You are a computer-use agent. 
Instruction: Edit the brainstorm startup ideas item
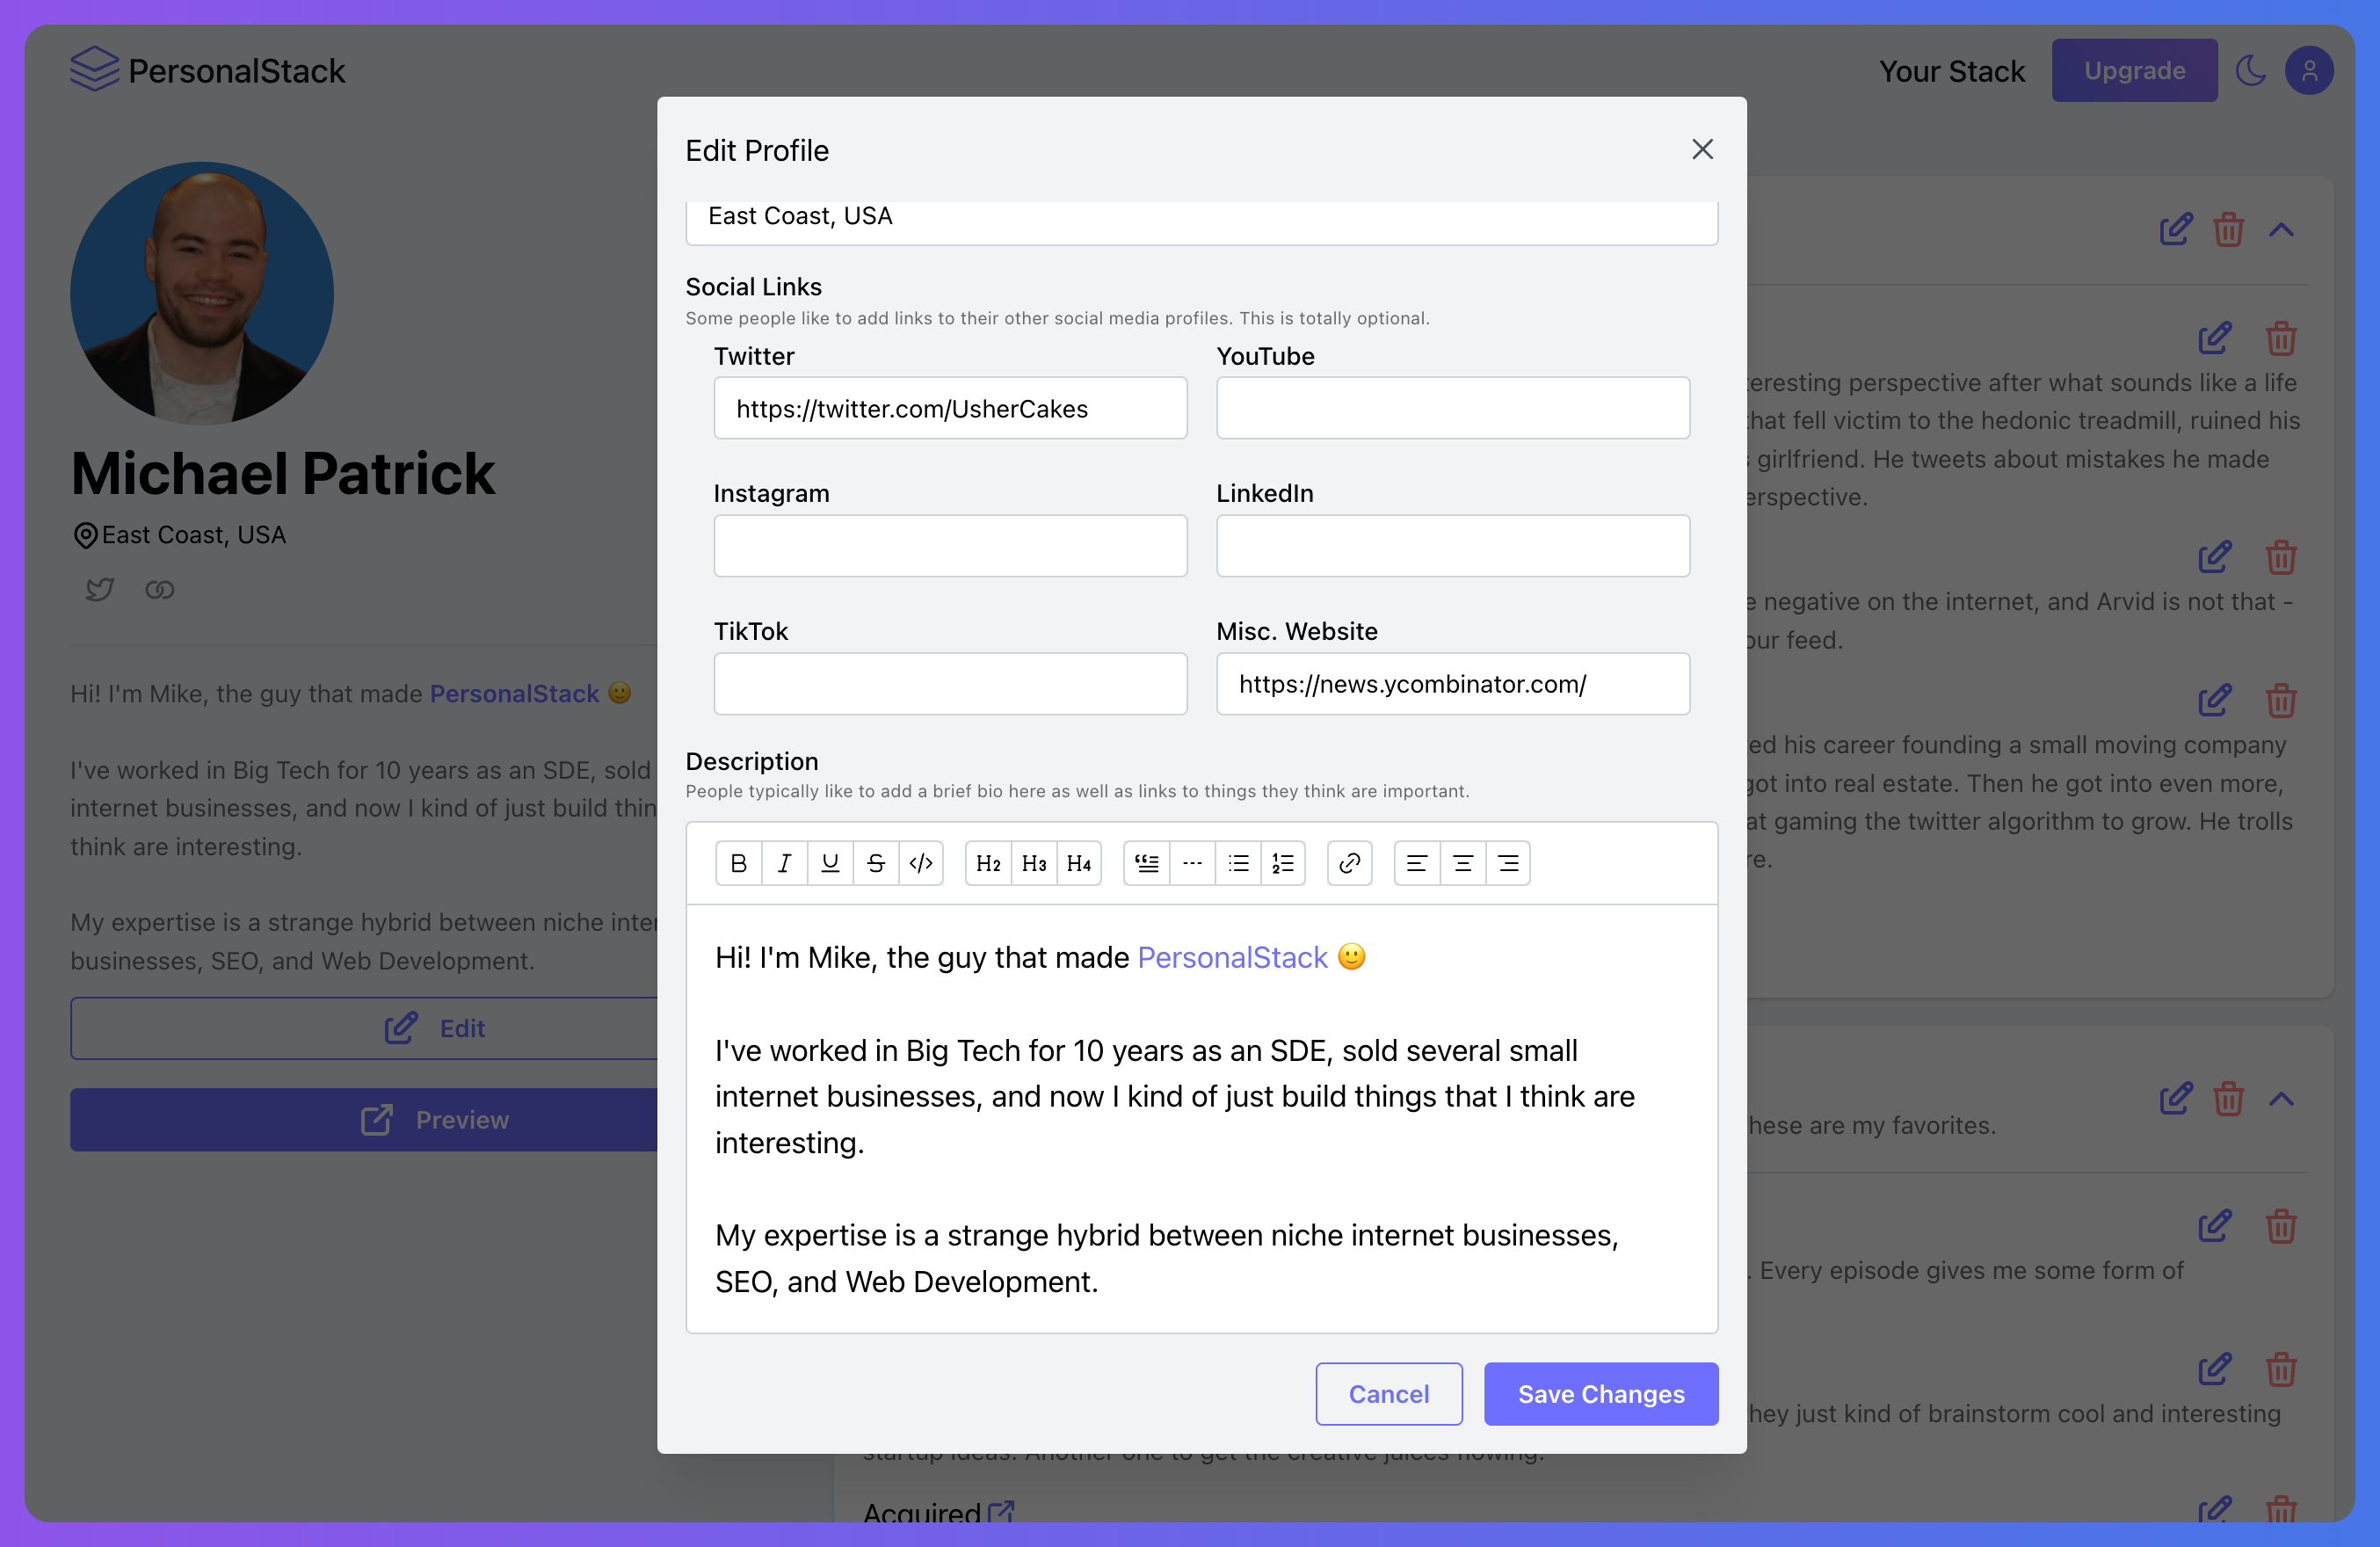2215,1369
